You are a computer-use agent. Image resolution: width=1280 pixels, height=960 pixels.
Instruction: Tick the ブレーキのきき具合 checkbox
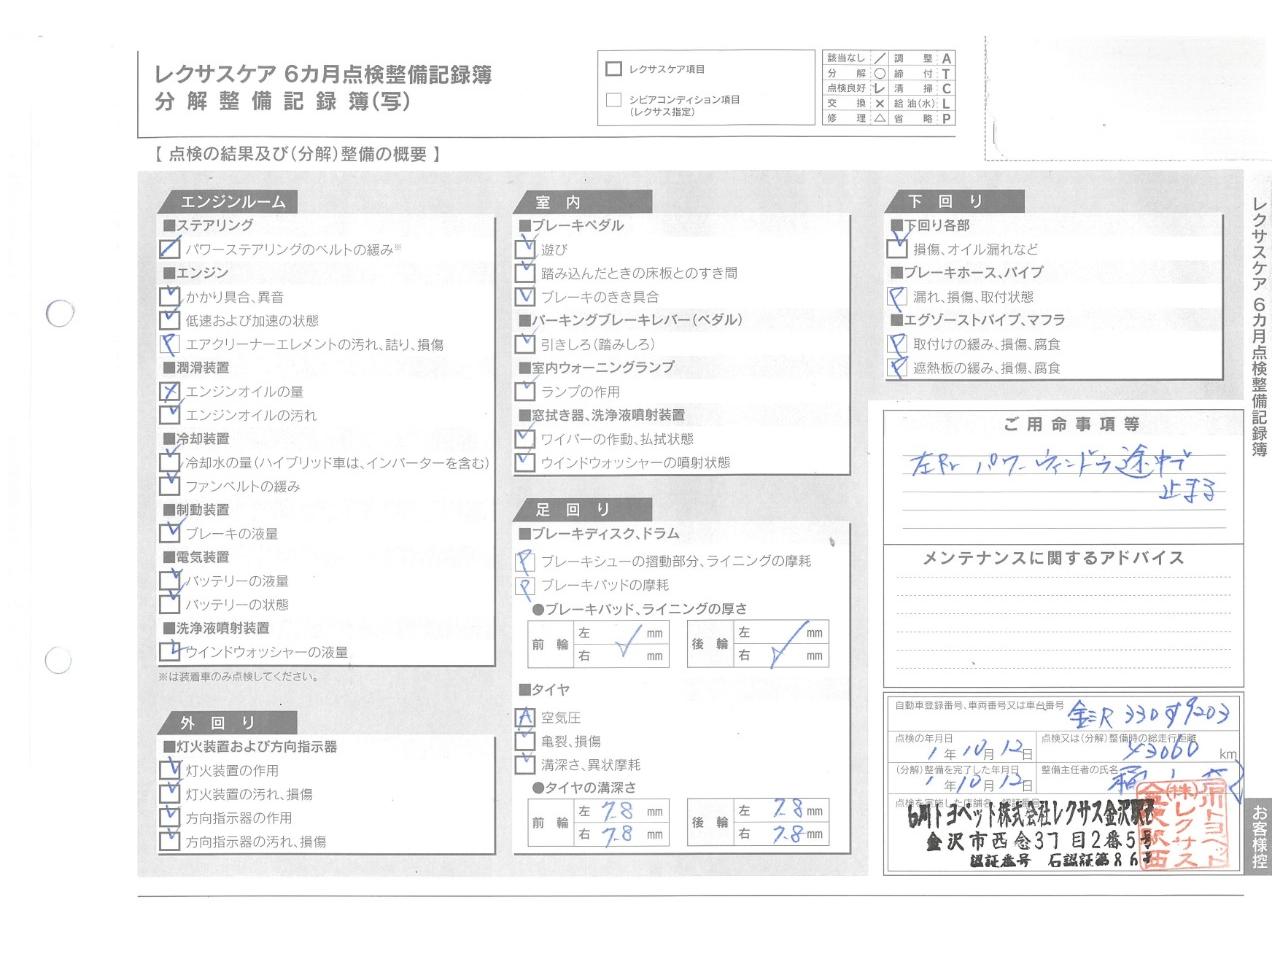pos(525,297)
